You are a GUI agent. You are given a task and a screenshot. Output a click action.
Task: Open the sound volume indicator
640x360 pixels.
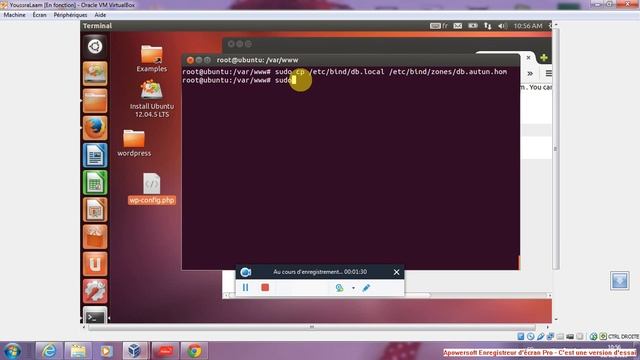(502, 26)
